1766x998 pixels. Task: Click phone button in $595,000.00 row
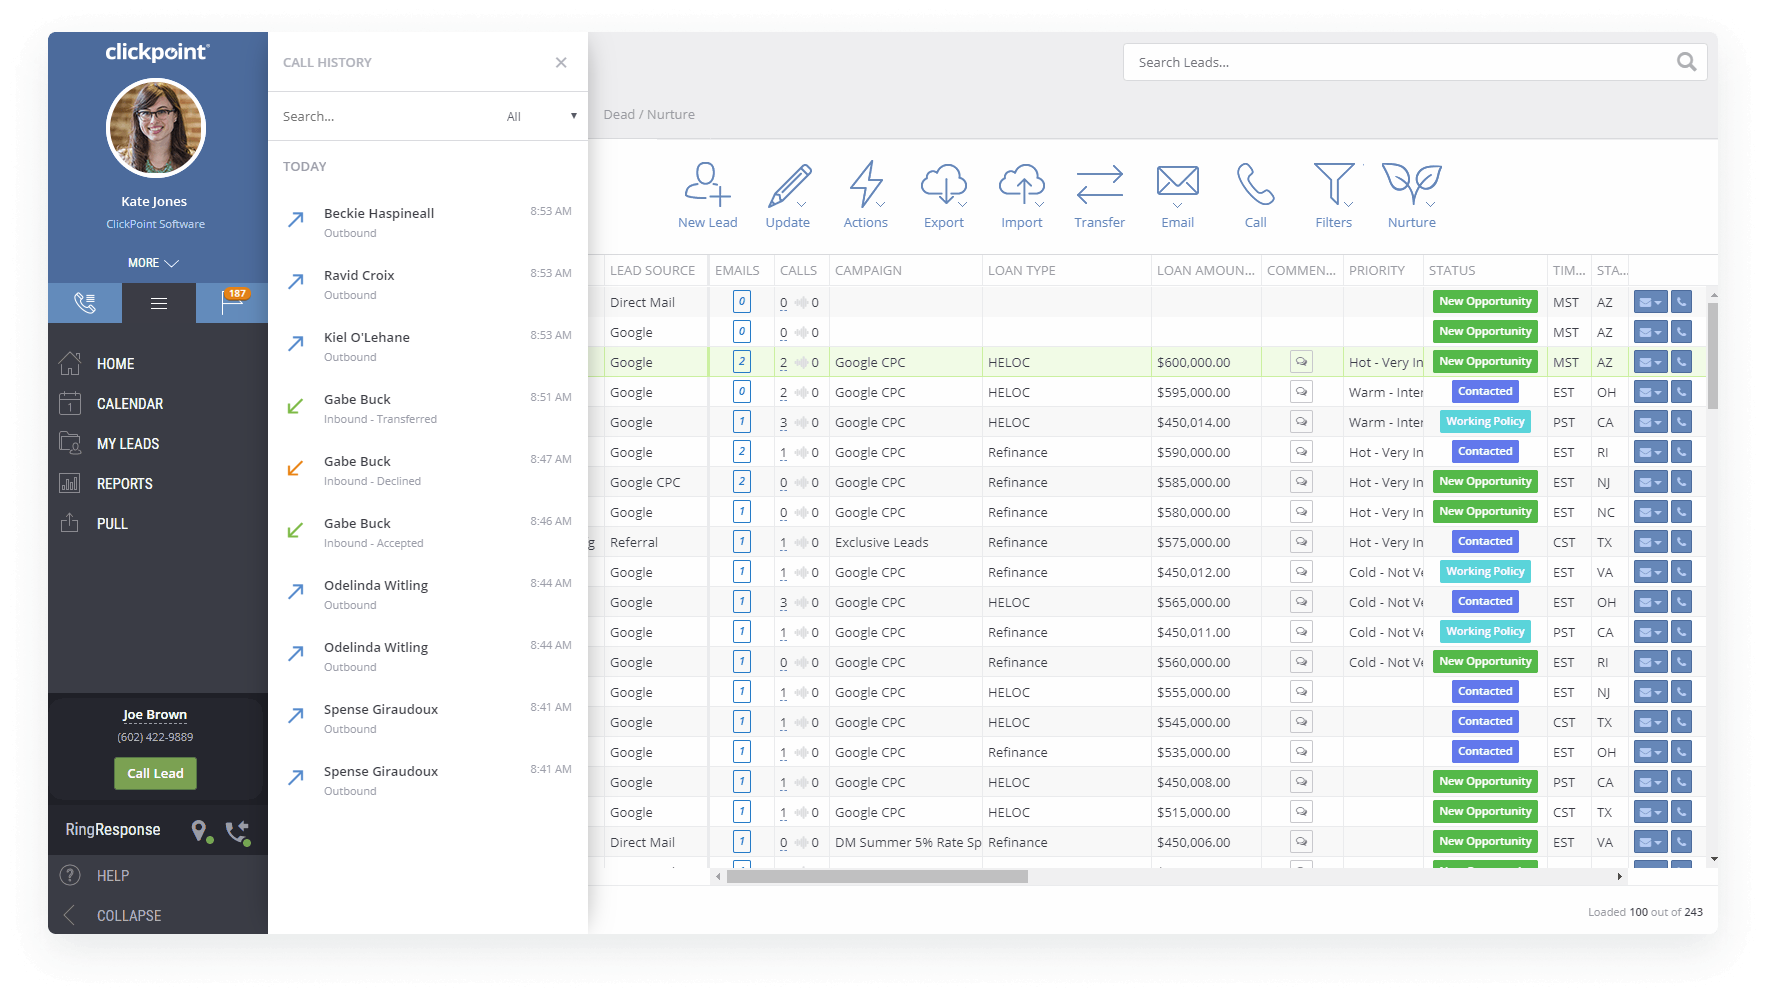pos(1682,392)
